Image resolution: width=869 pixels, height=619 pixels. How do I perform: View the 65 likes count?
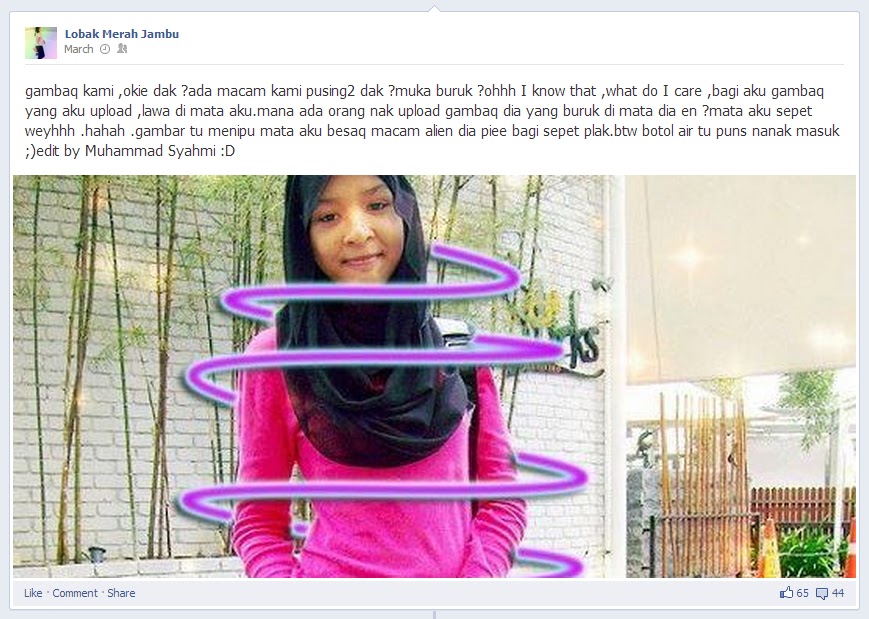802,593
